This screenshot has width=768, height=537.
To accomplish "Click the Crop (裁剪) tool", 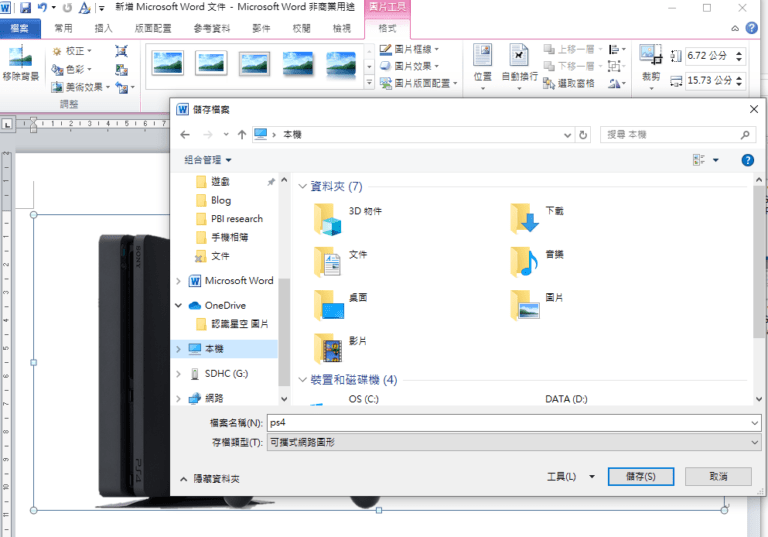I will tap(651, 67).
